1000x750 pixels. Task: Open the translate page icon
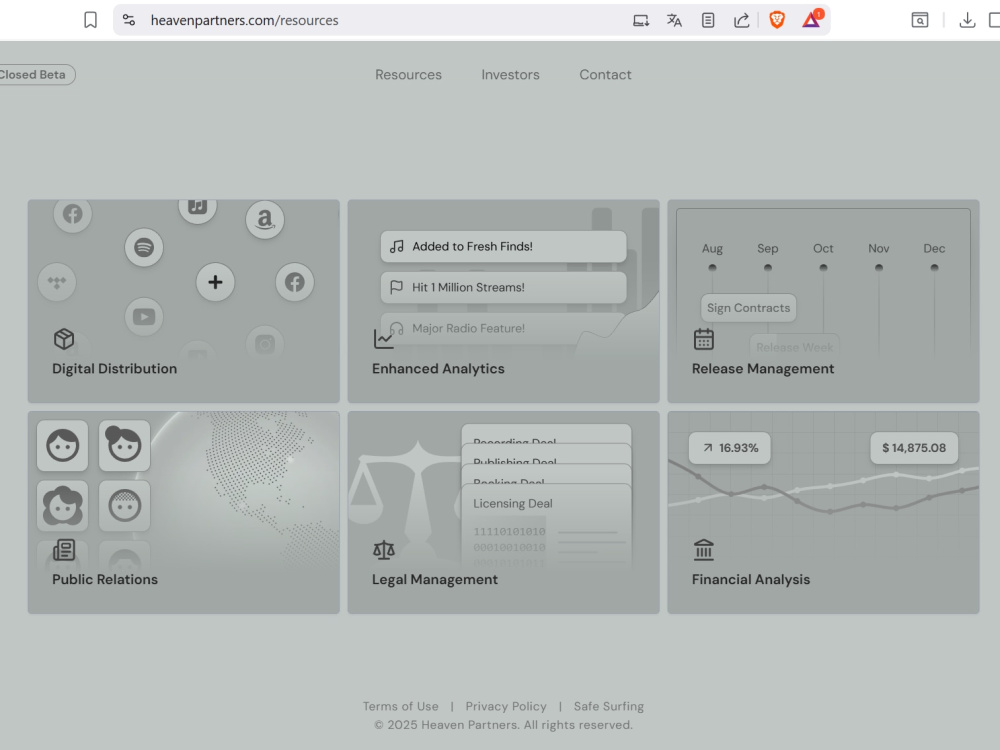pyautogui.click(x=674, y=20)
